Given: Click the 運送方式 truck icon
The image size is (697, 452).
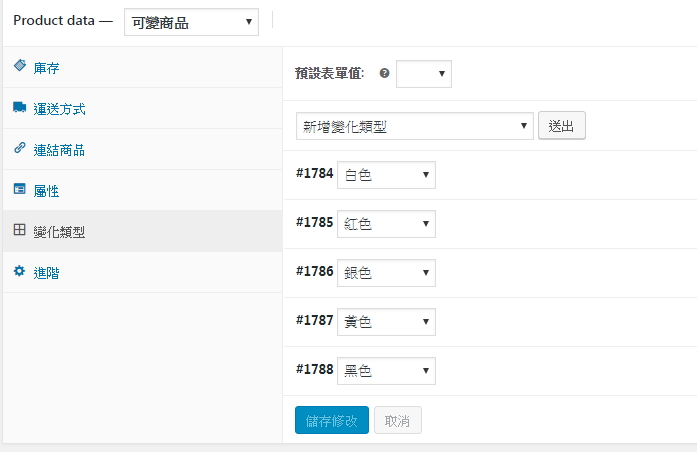Looking at the screenshot, I should [x=20, y=107].
